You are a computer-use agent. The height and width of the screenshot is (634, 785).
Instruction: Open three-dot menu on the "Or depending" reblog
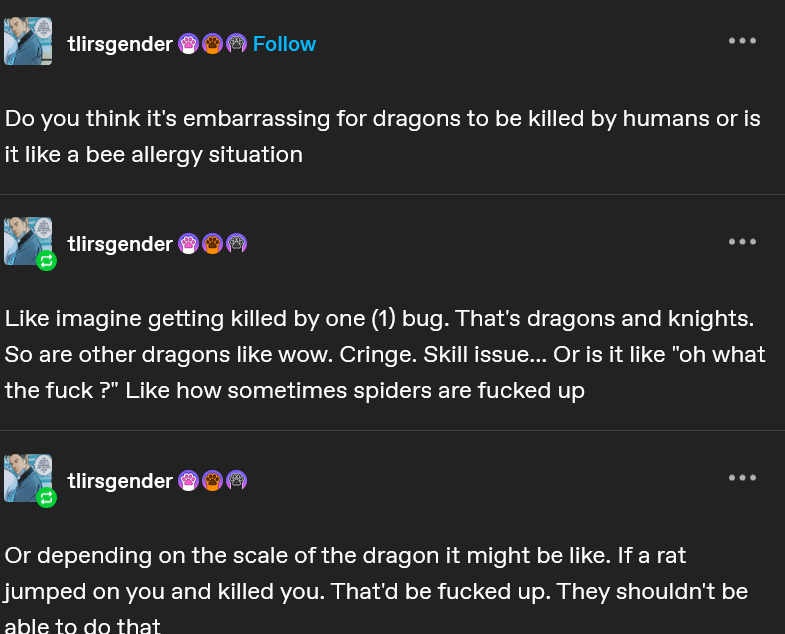click(742, 478)
